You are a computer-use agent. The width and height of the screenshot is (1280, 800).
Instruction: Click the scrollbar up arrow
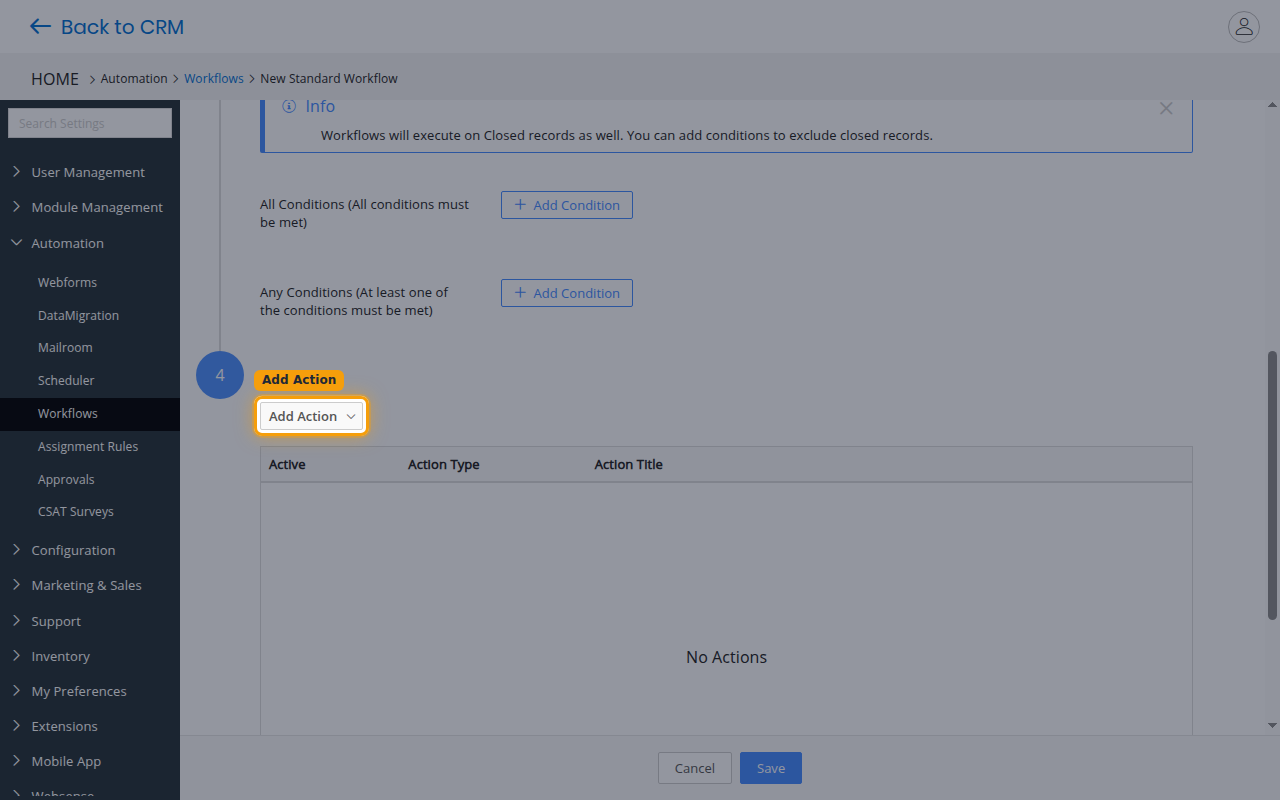click(1272, 106)
